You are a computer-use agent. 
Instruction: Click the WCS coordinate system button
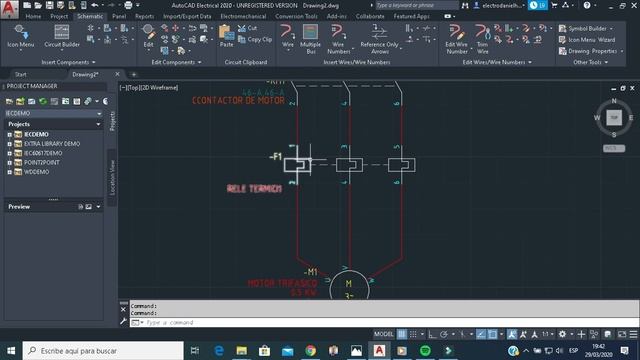coord(614,148)
